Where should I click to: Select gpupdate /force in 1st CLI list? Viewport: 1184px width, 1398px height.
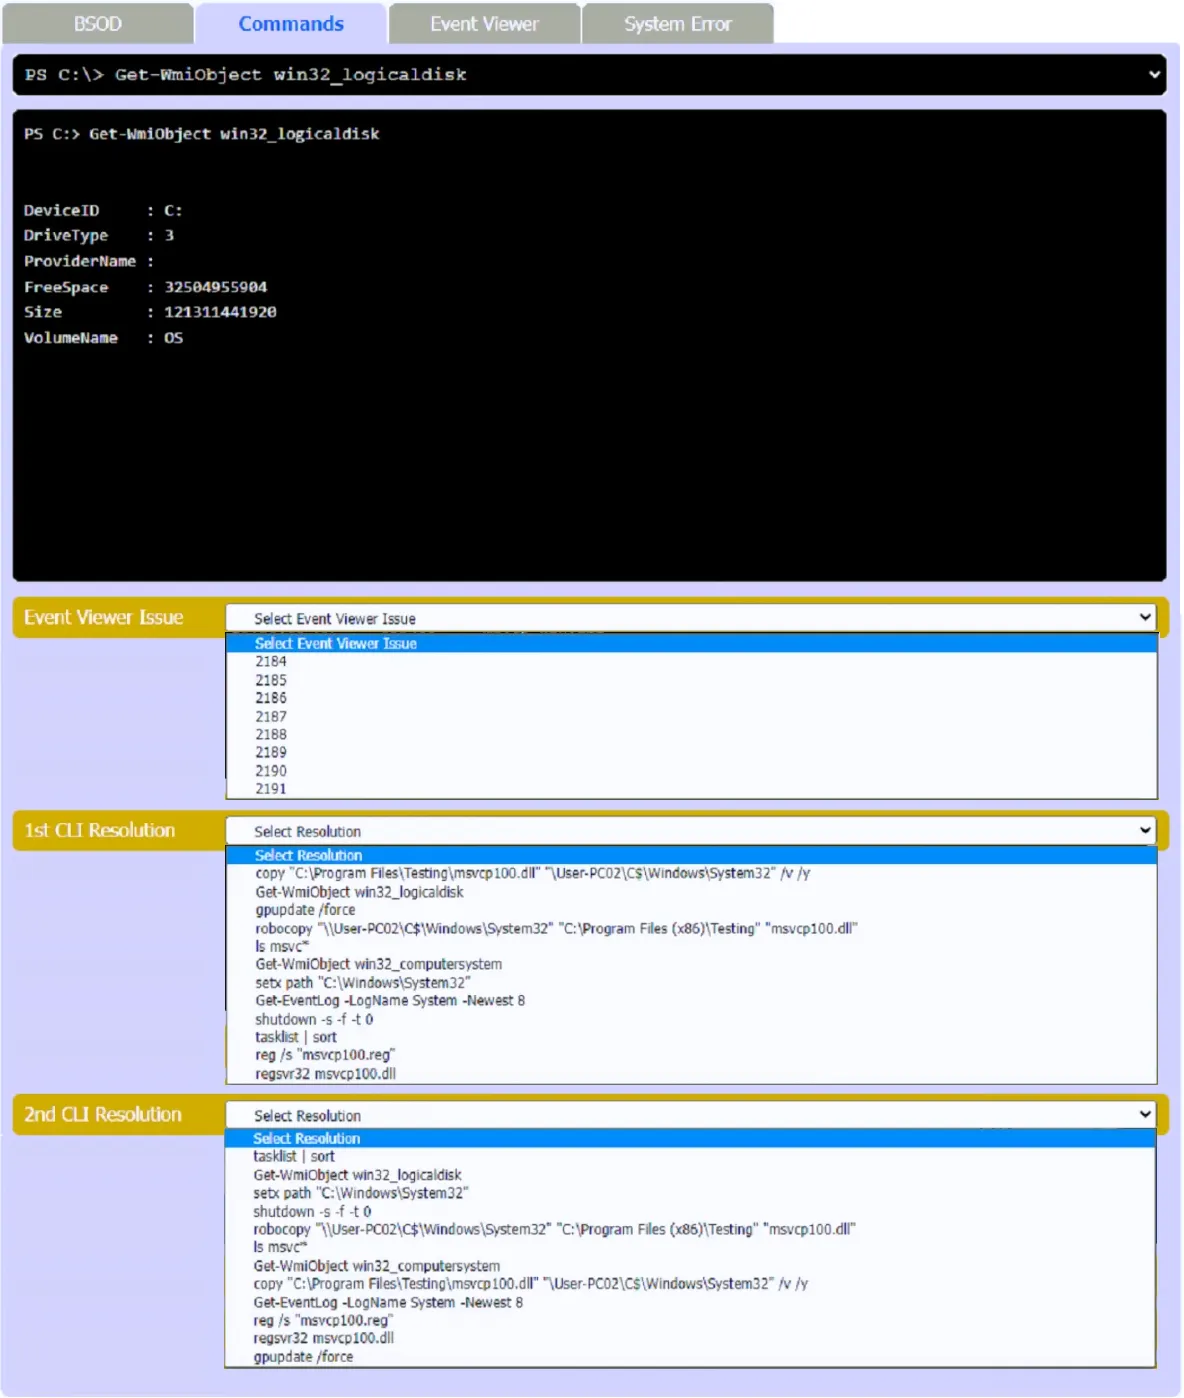(691, 910)
